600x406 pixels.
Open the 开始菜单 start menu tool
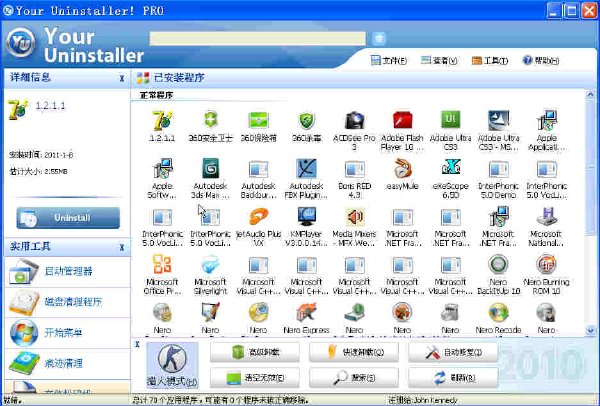67,333
